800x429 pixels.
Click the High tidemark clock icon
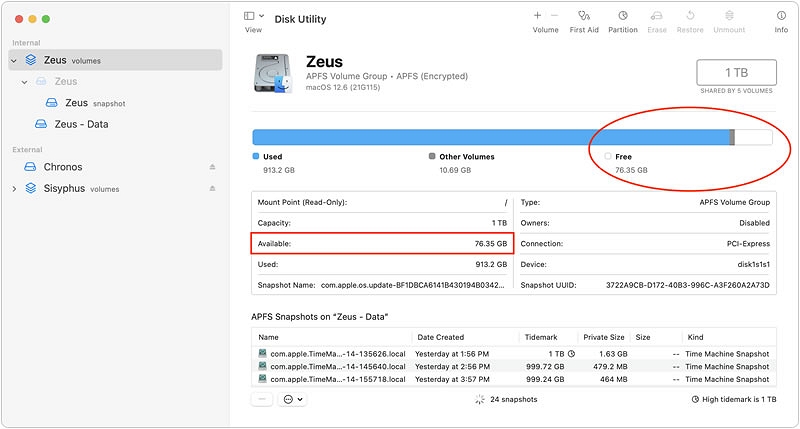(x=695, y=399)
